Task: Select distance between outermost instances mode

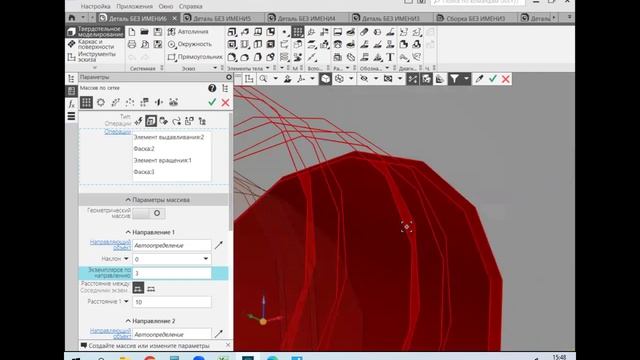Action: [x=151, y=289]
